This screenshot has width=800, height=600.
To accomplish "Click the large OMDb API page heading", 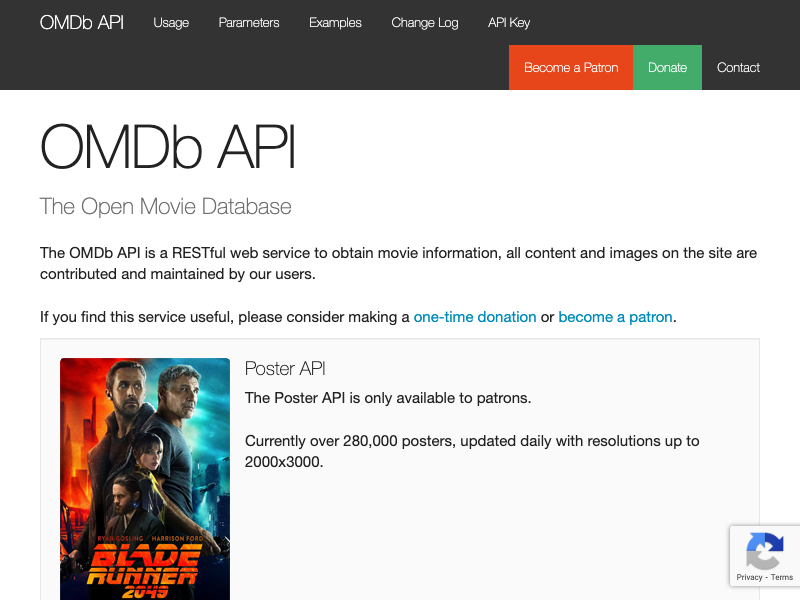I will [168, 147].
